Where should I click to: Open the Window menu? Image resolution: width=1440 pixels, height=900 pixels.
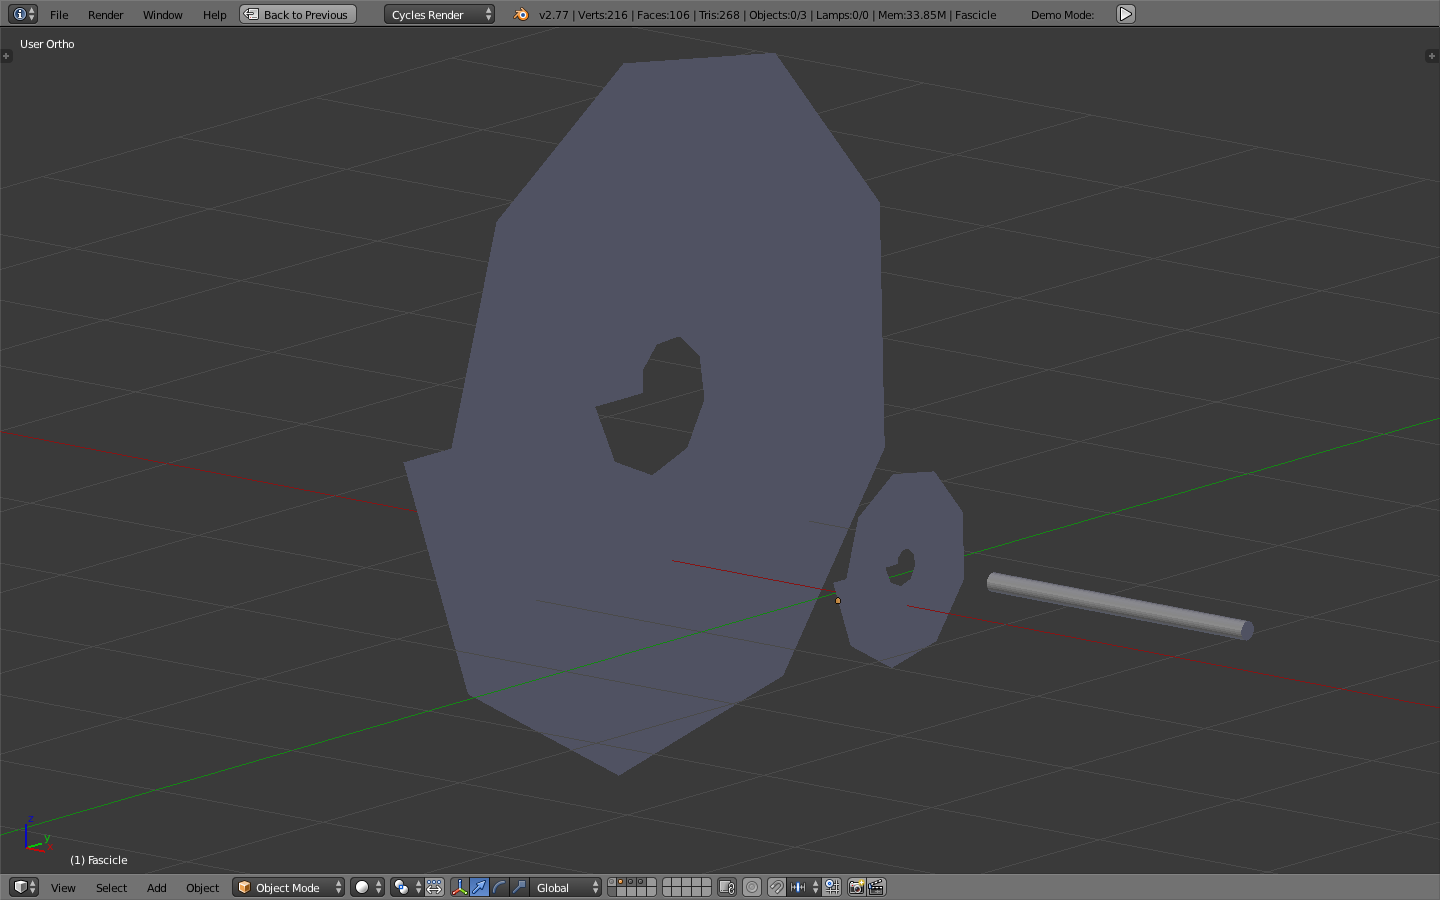[162, 15]
